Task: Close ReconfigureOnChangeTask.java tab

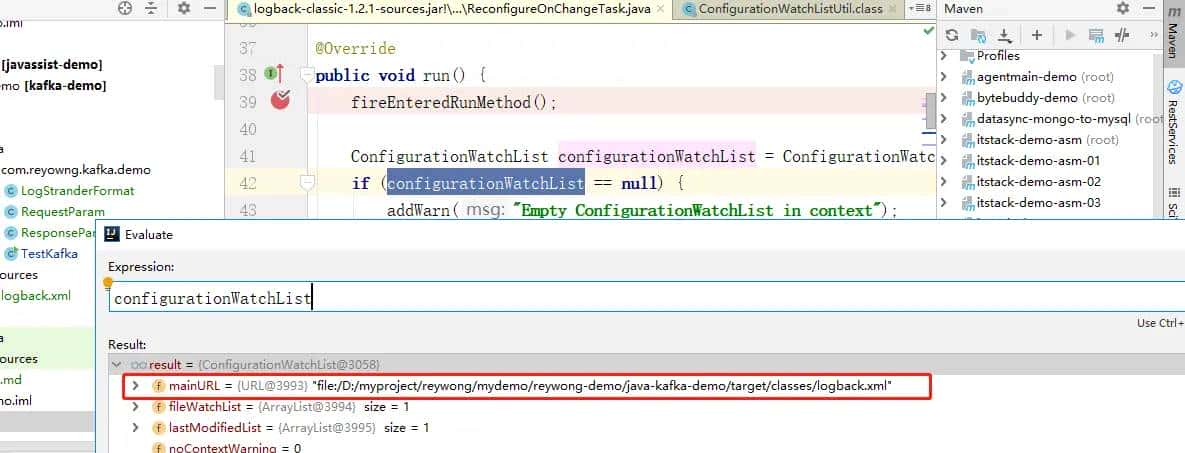Action: coord(660,9)
